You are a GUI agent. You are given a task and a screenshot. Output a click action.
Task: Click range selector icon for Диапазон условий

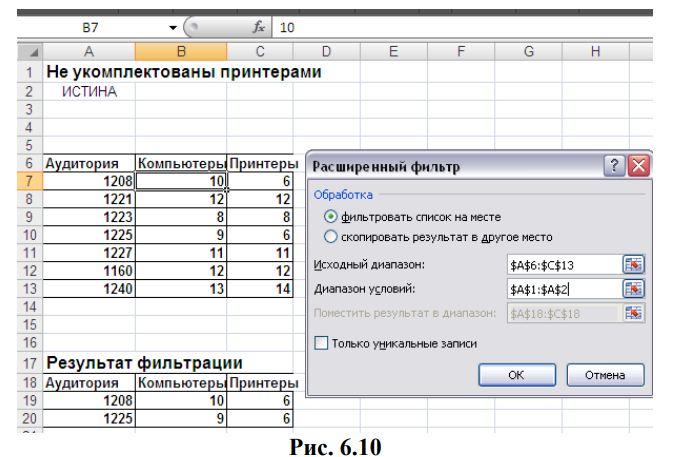(x=632, y=289)
